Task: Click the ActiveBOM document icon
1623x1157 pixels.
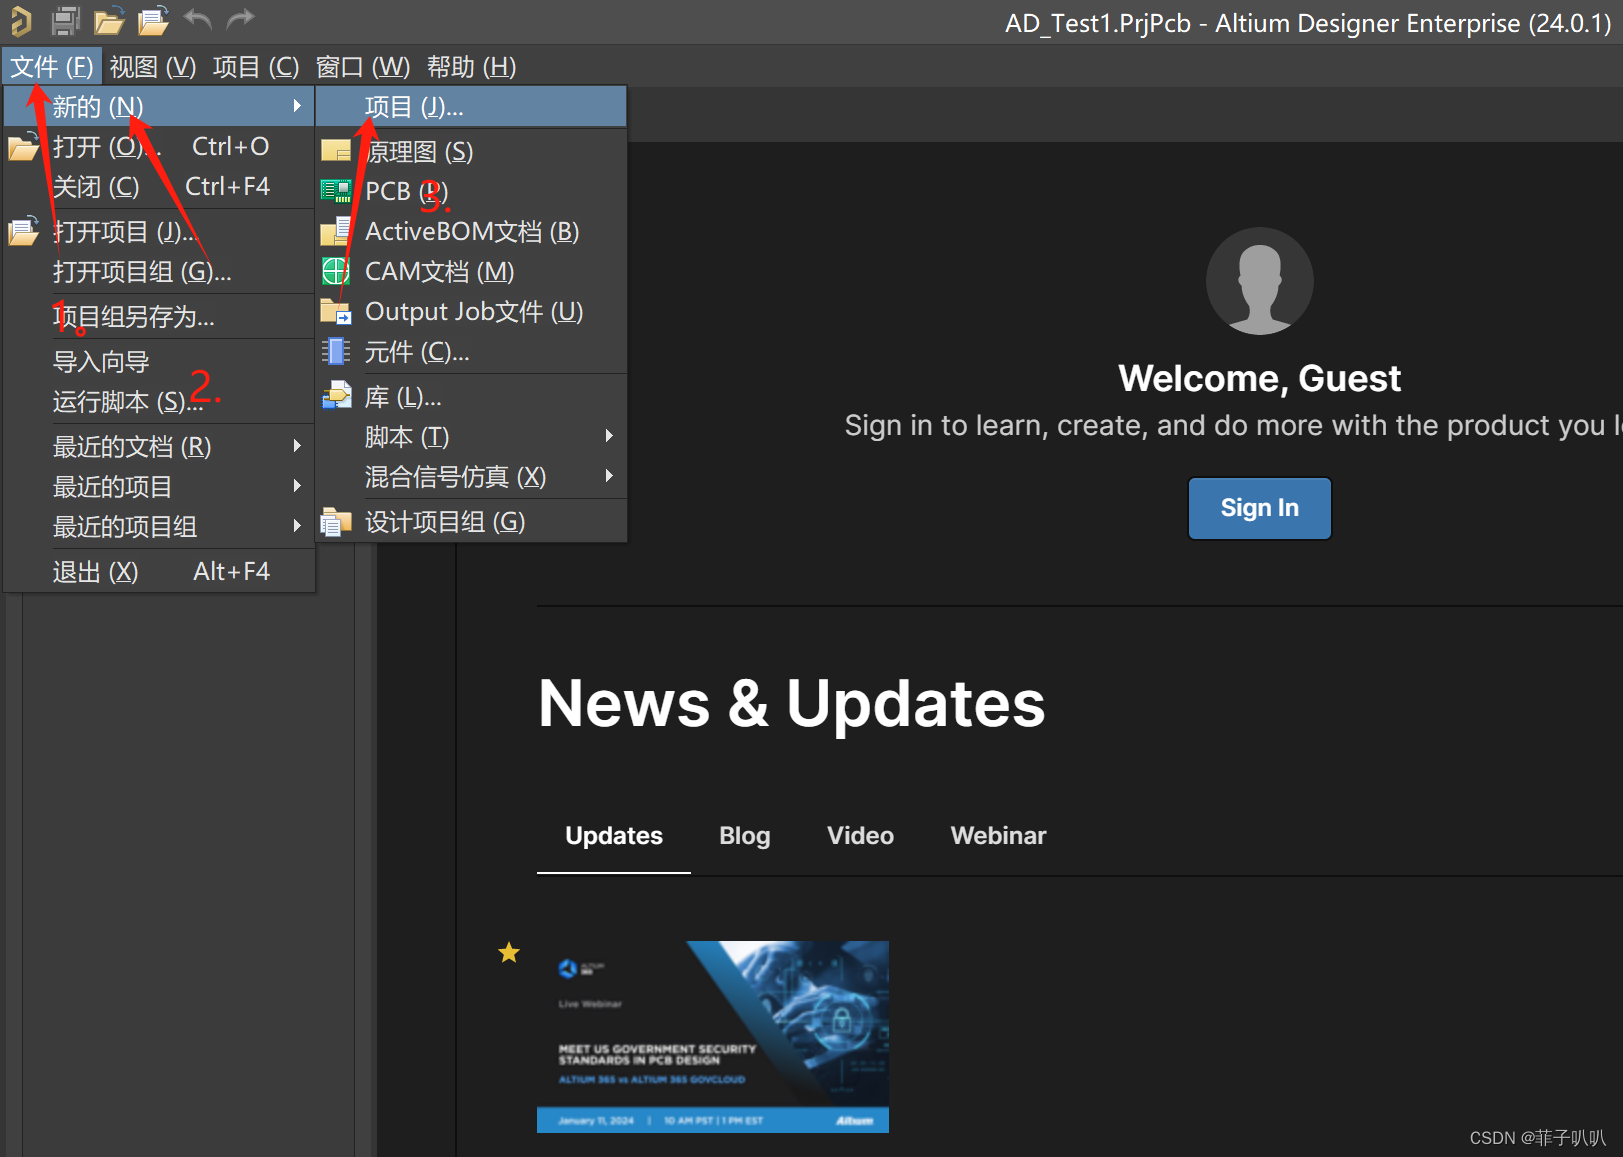Action: pyautogui.click(x=335, y=231)
